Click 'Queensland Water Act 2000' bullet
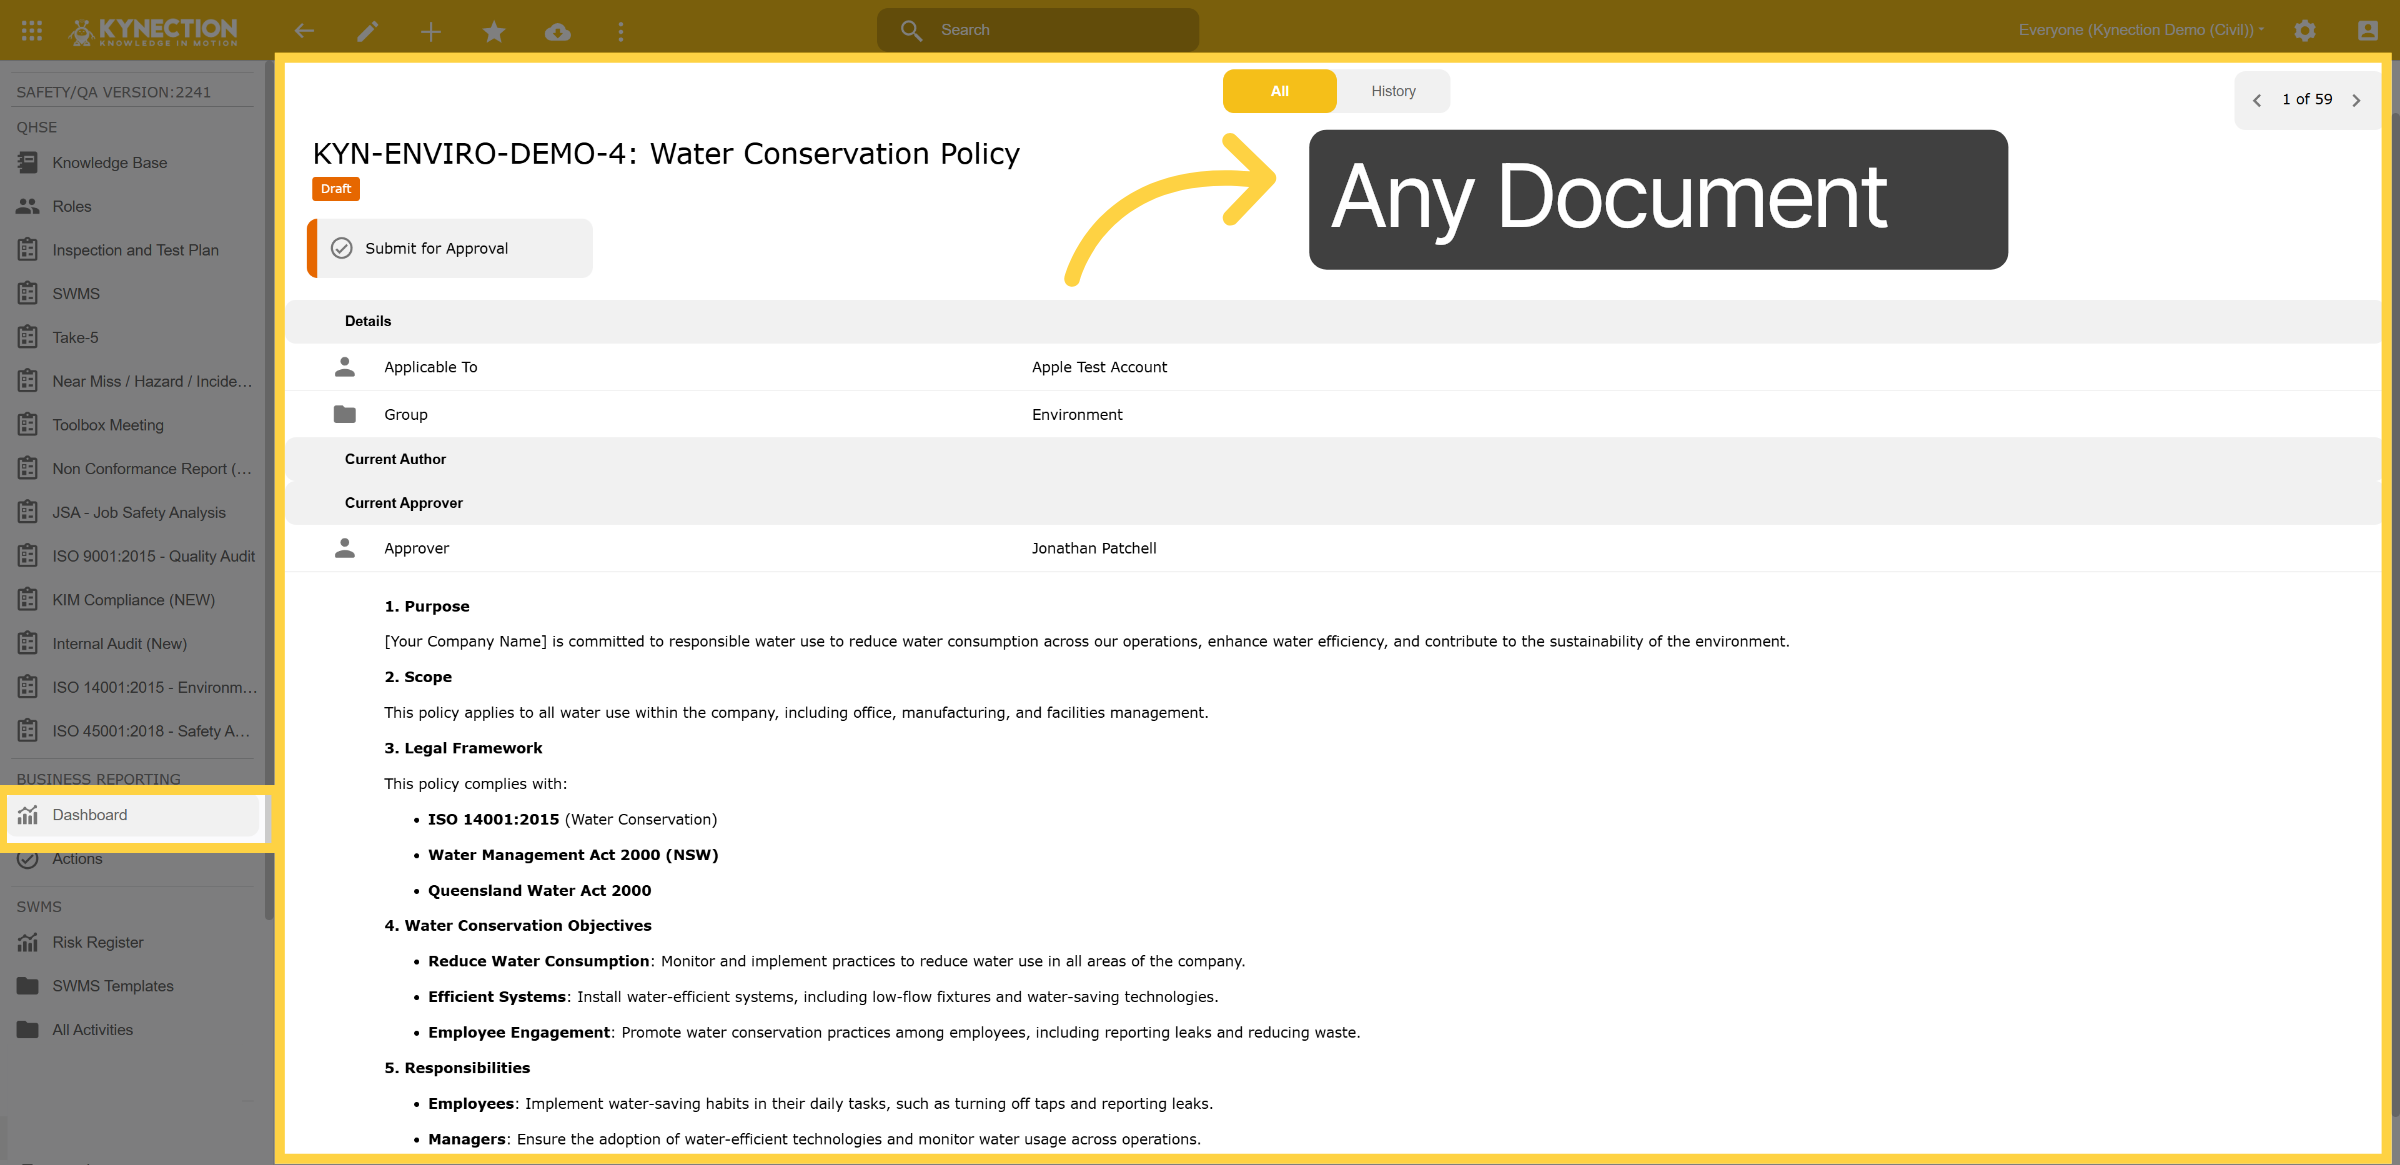Image resolution: width=2400 pixels, height=1165 pixels. 540,890
